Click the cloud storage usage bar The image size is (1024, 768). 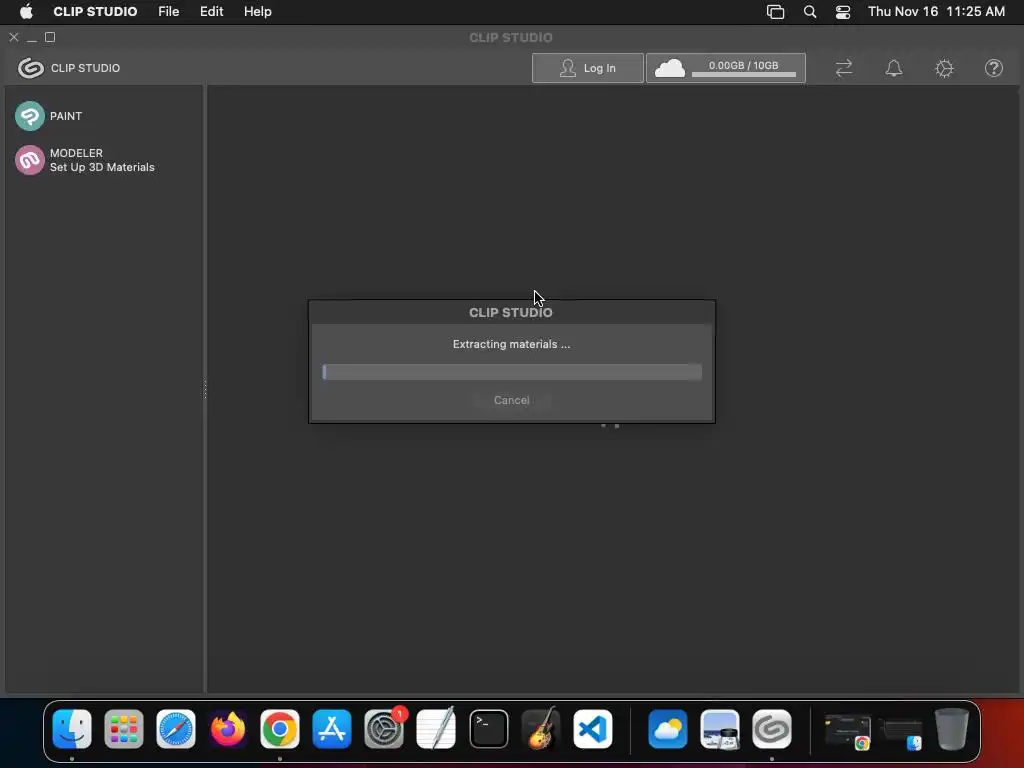744,74
